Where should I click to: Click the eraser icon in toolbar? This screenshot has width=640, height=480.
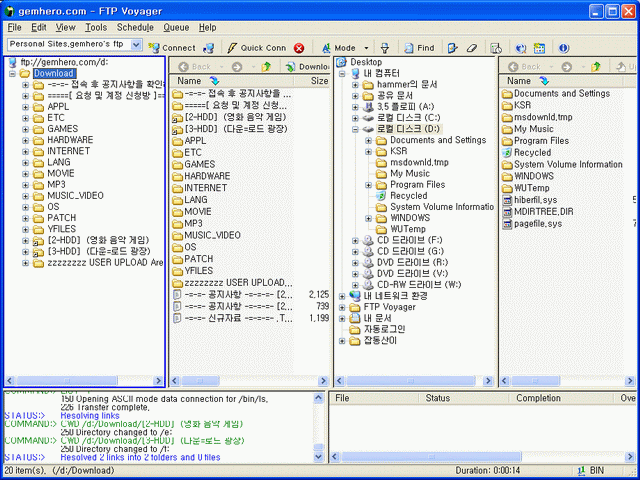[472, 48]
